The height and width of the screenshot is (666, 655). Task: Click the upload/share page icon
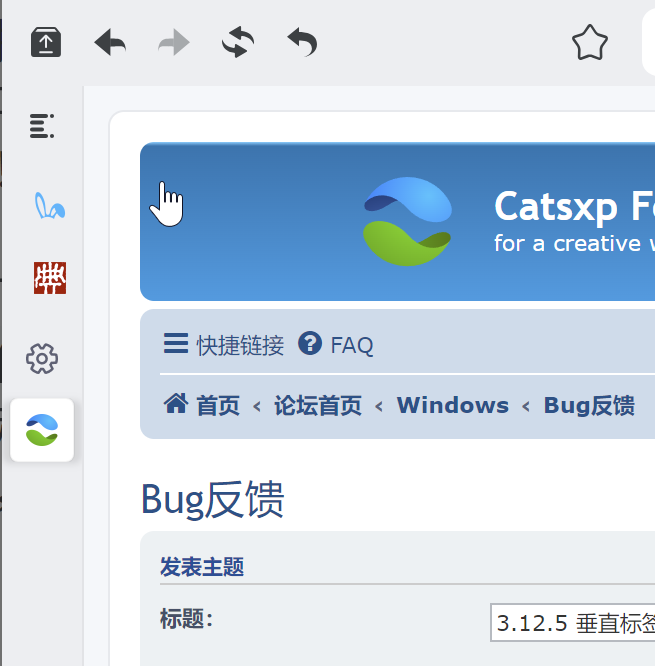pos(46,42)
